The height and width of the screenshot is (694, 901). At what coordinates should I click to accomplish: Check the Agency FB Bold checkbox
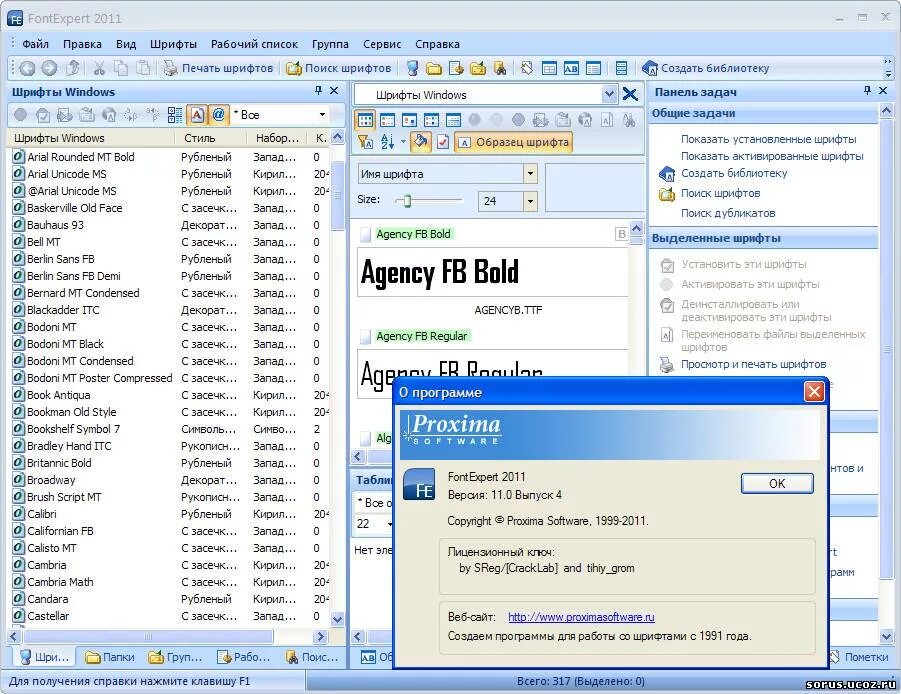(365, 234)
